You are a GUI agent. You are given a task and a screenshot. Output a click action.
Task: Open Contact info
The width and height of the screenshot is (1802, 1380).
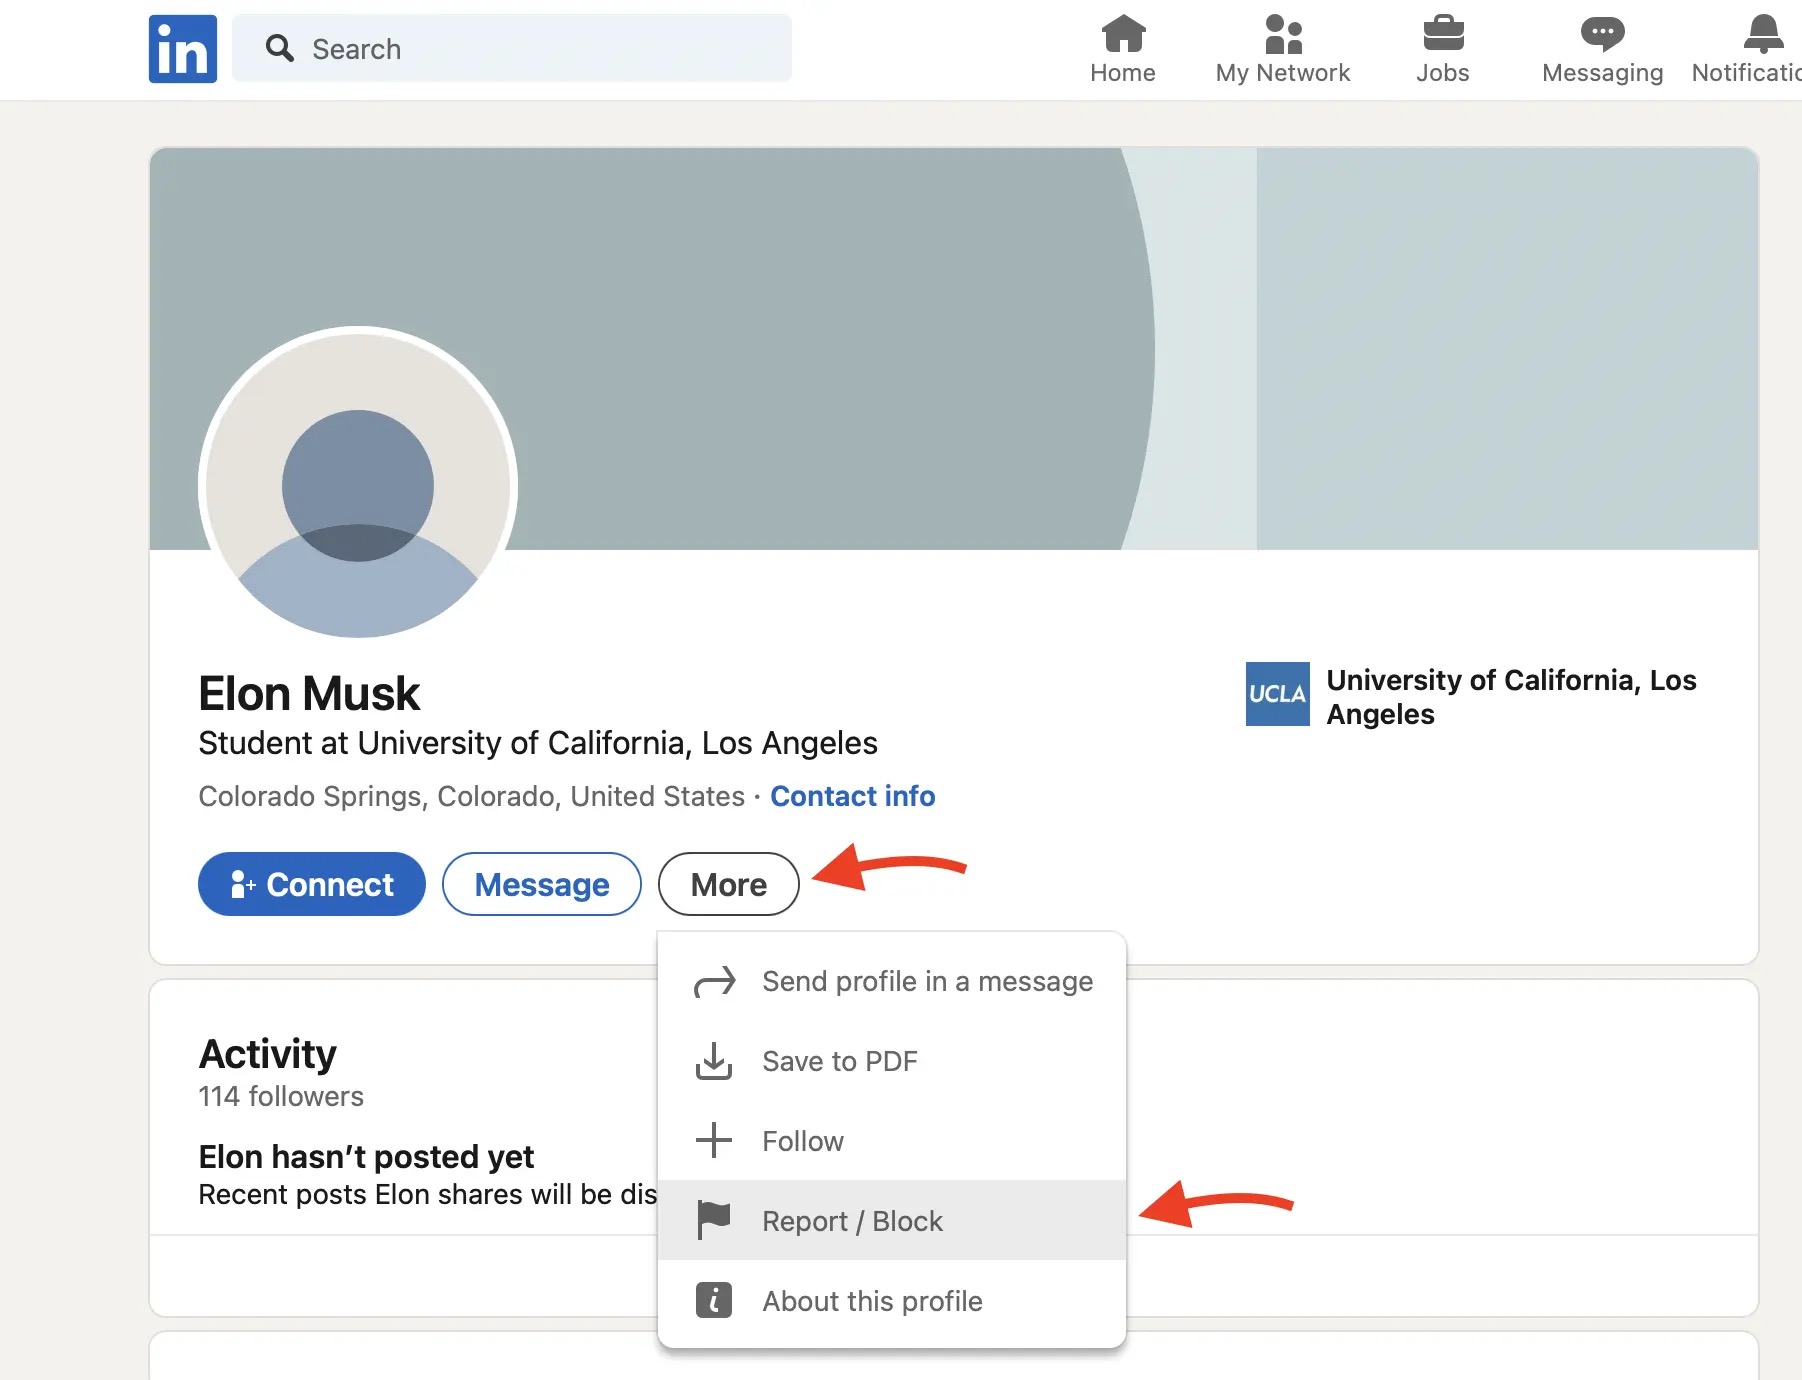pyautogui.click(x=852, y=796)
